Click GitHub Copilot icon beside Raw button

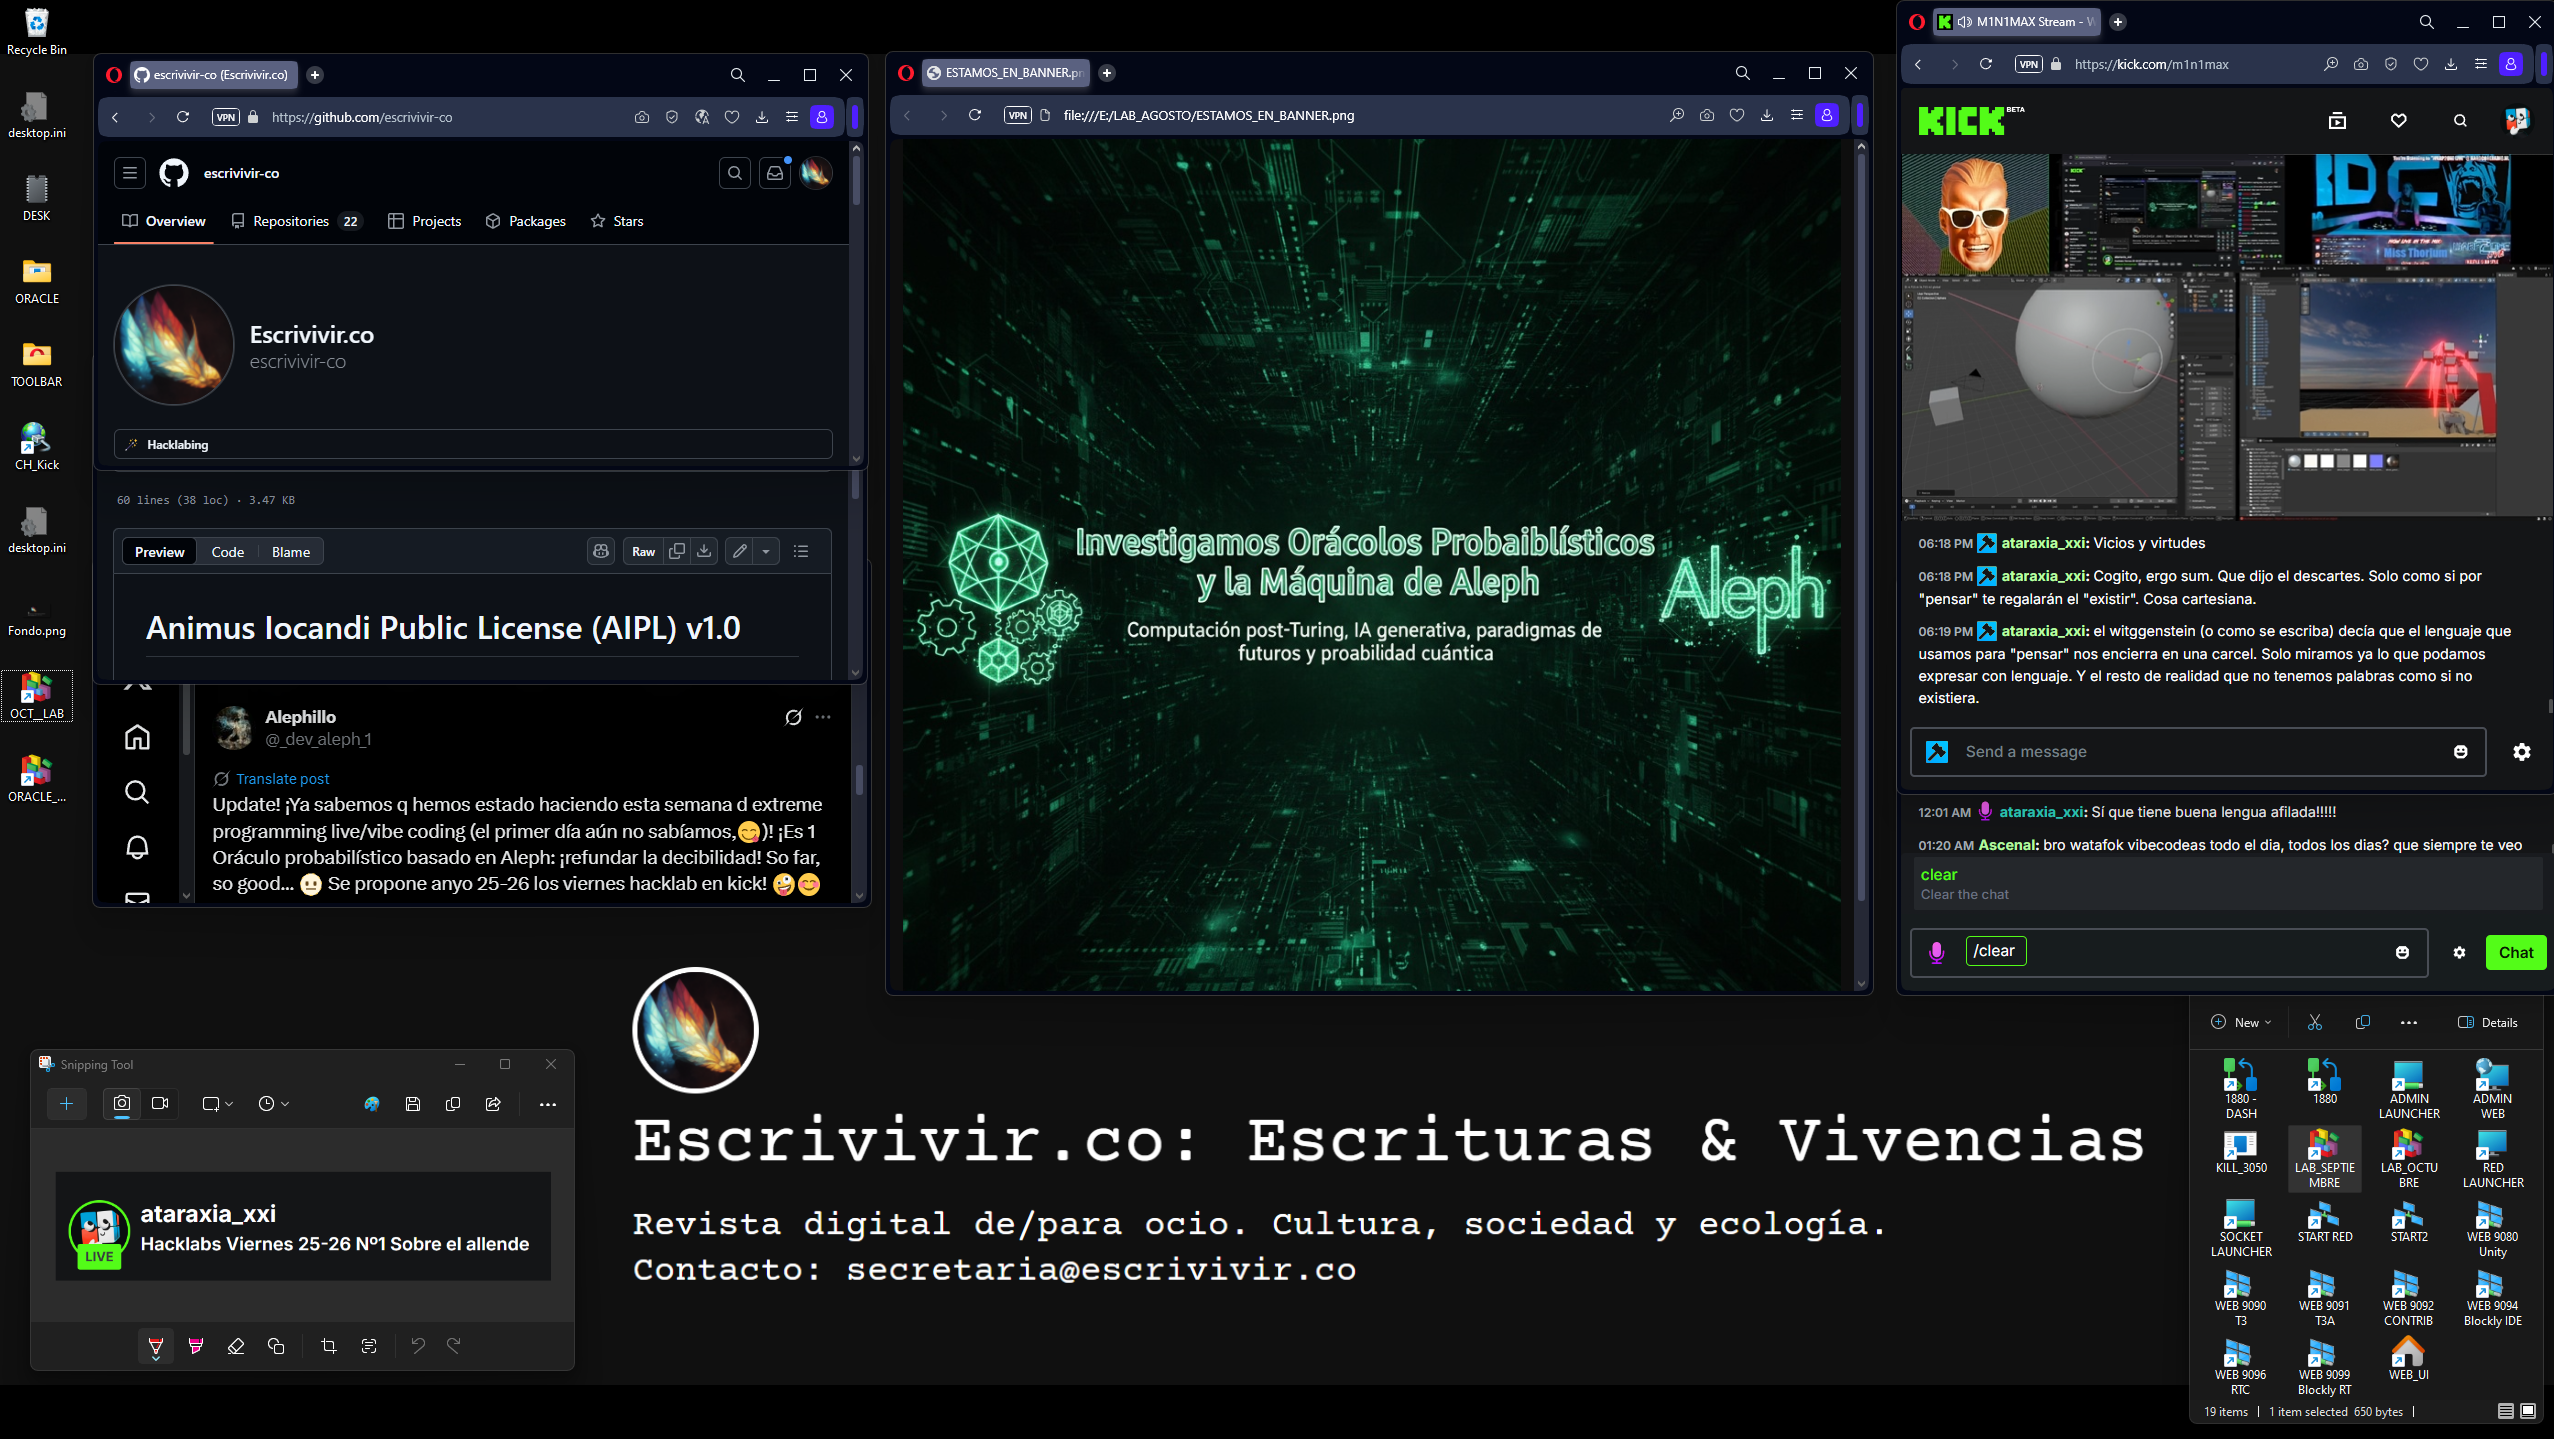pos(601,551)
